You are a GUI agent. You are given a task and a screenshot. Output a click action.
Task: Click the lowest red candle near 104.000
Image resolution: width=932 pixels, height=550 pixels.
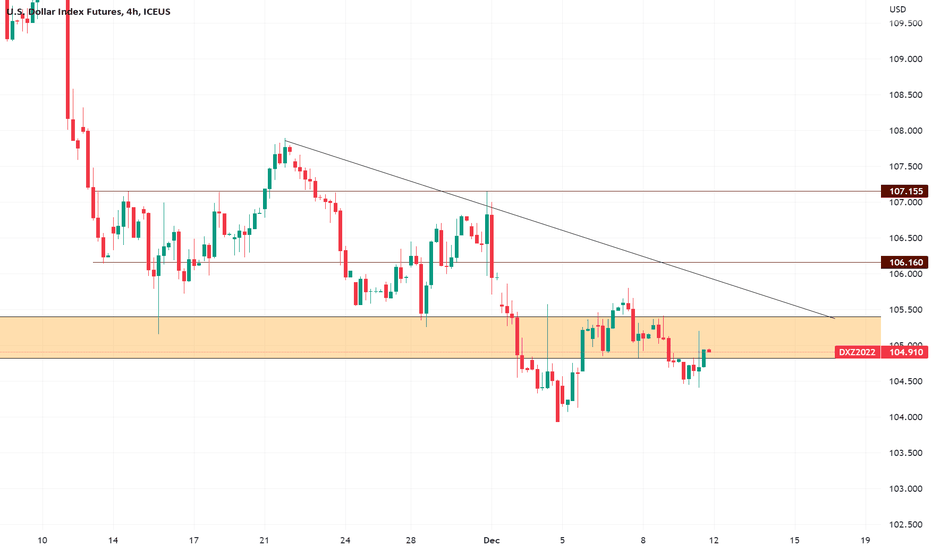(558, 401)
